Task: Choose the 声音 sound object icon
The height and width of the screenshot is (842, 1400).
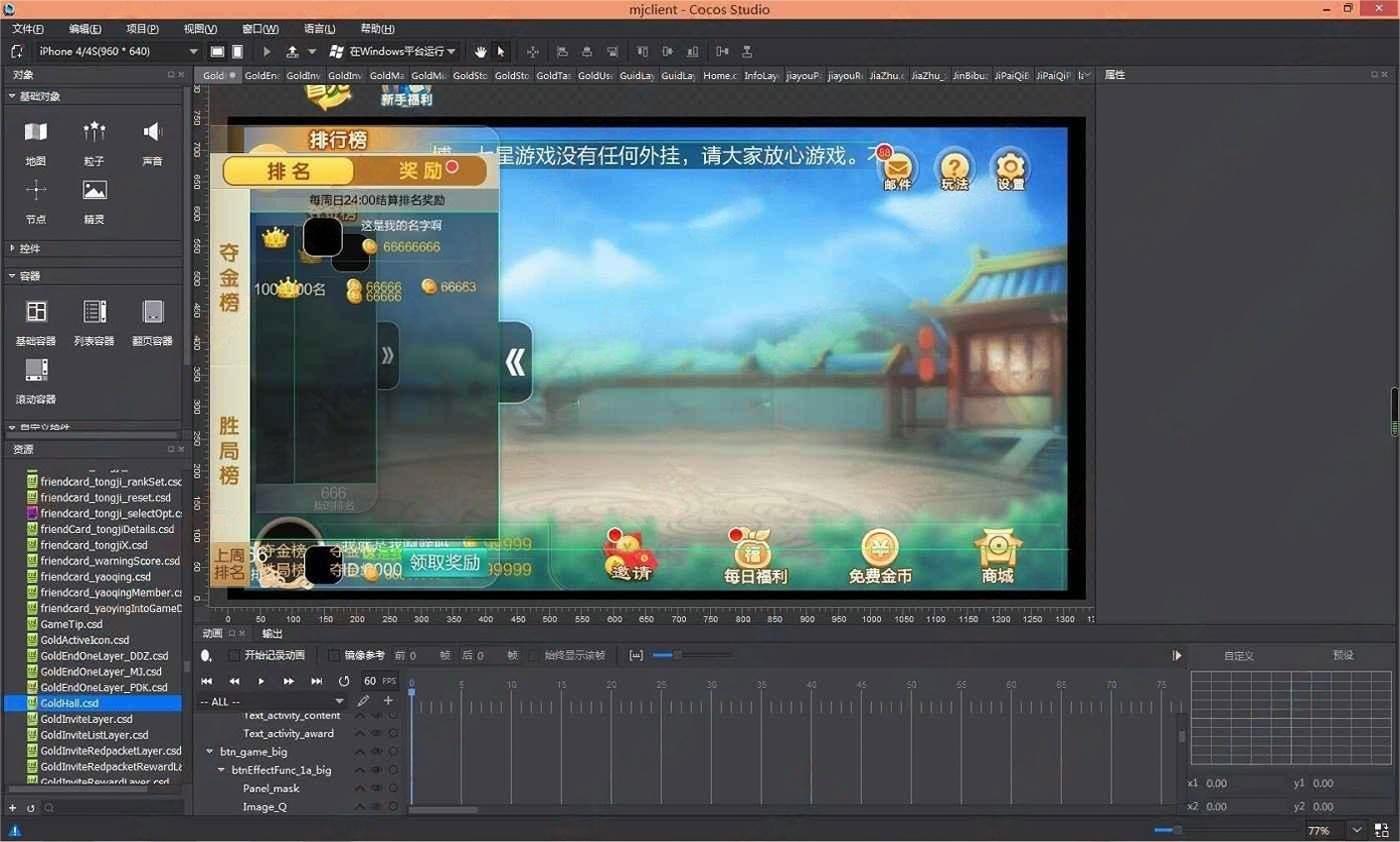Action: click(x=152, y=133)
